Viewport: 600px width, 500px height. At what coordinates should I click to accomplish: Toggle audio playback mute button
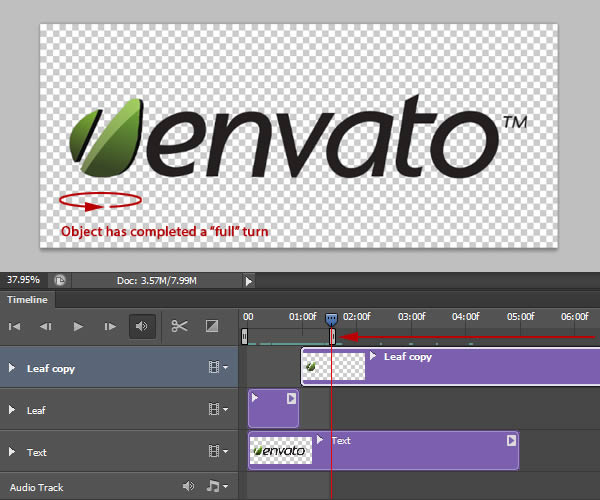(142, 326)
